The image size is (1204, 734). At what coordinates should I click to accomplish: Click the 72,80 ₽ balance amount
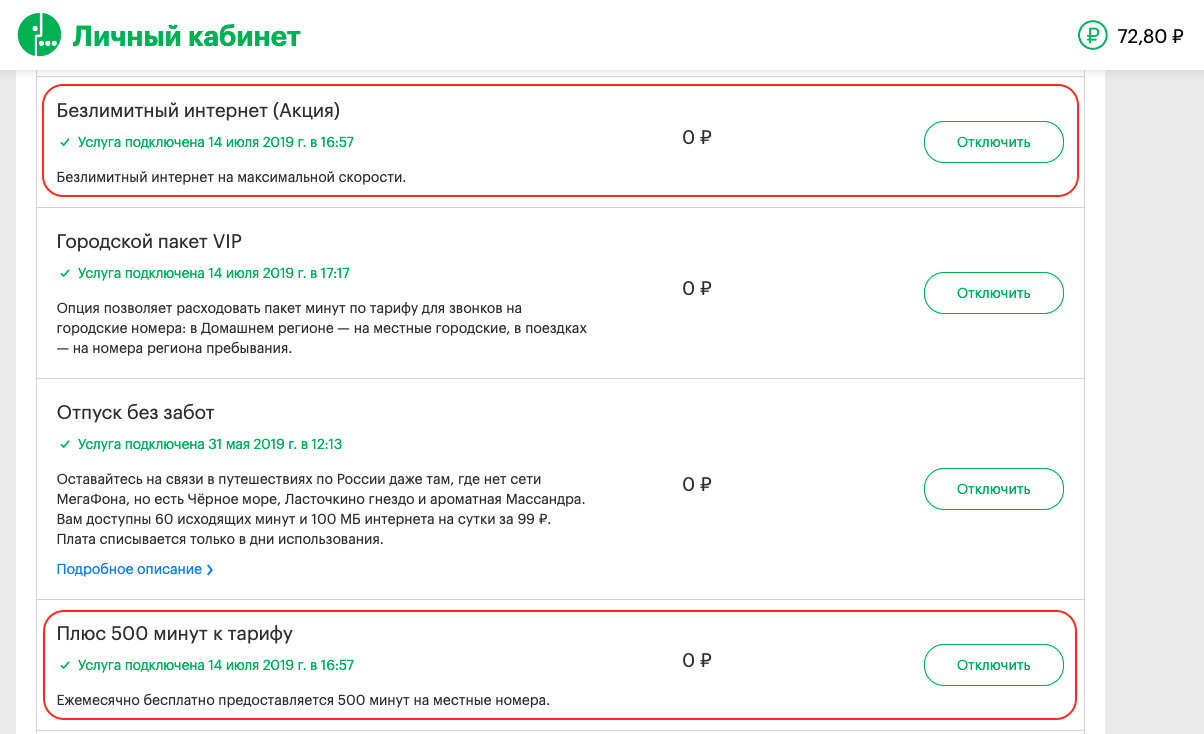click(1151, 37)
